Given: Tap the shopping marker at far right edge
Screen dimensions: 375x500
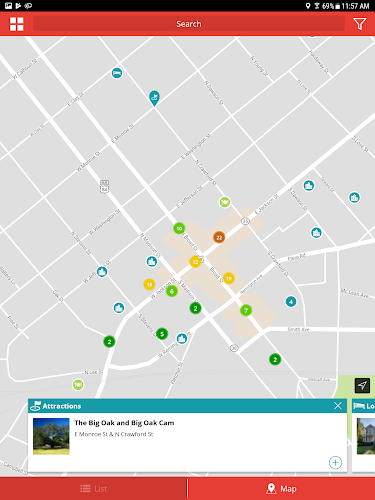Looking at the screenshot, I should pos(354,197).
